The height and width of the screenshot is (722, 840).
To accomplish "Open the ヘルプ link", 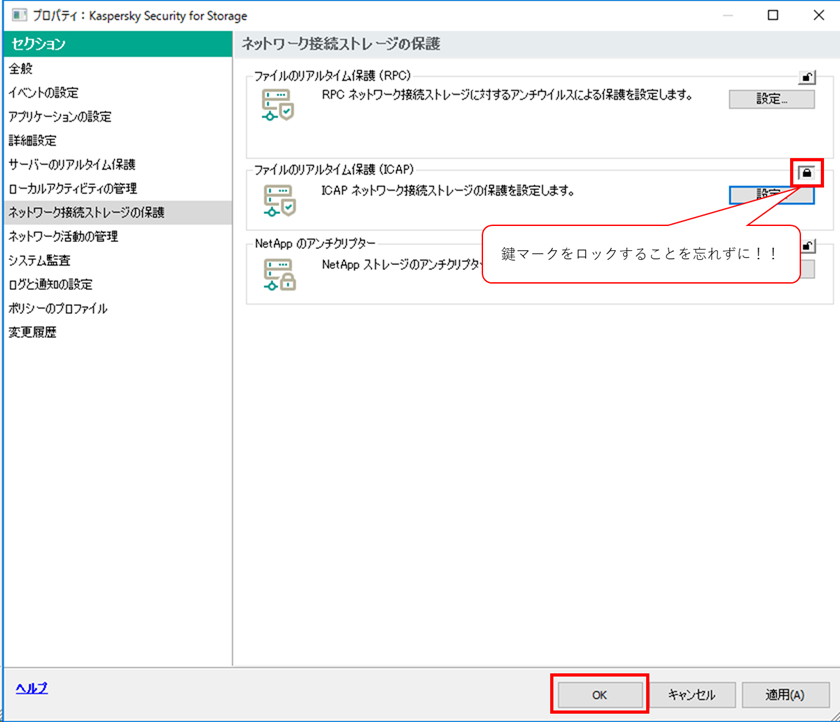I will click(32, 688).
